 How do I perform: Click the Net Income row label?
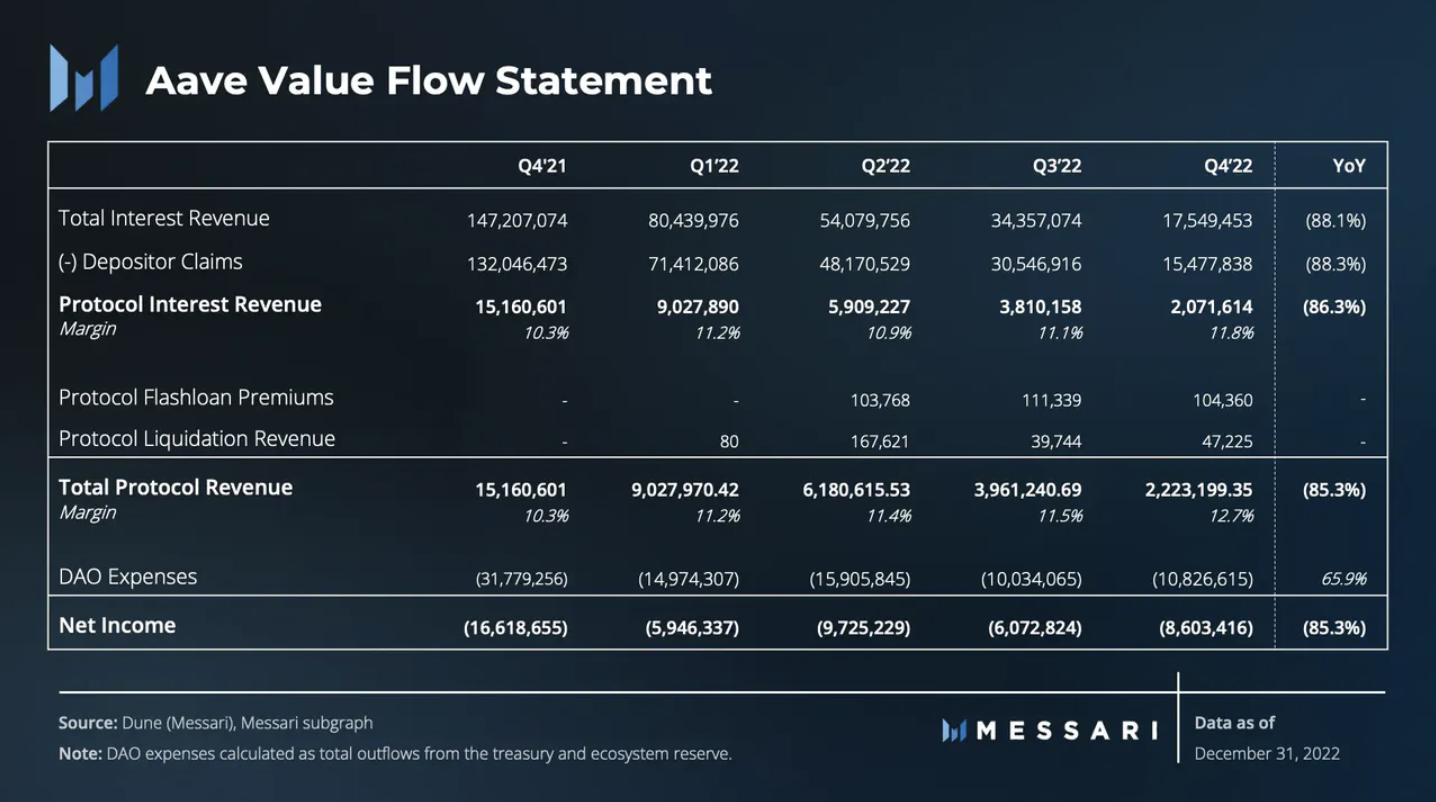(x=117, y=625)
